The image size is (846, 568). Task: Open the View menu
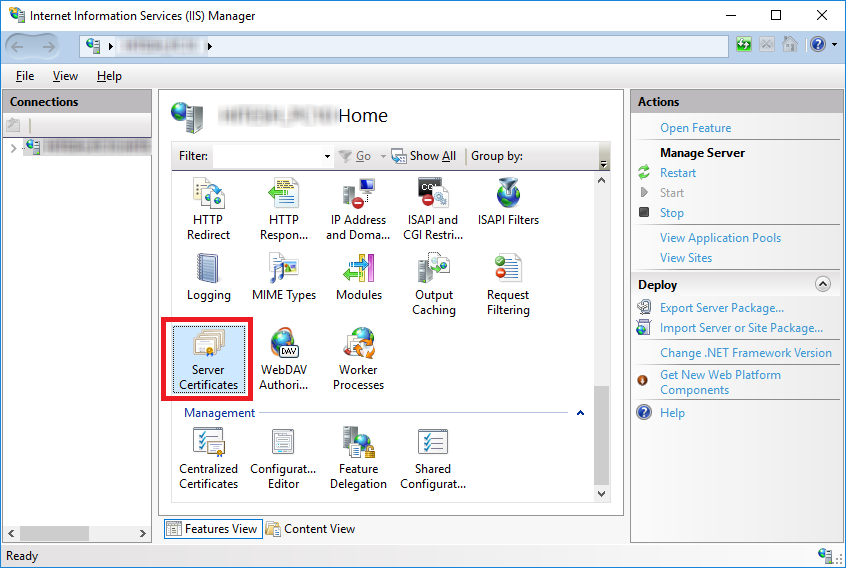click(65, 76)
